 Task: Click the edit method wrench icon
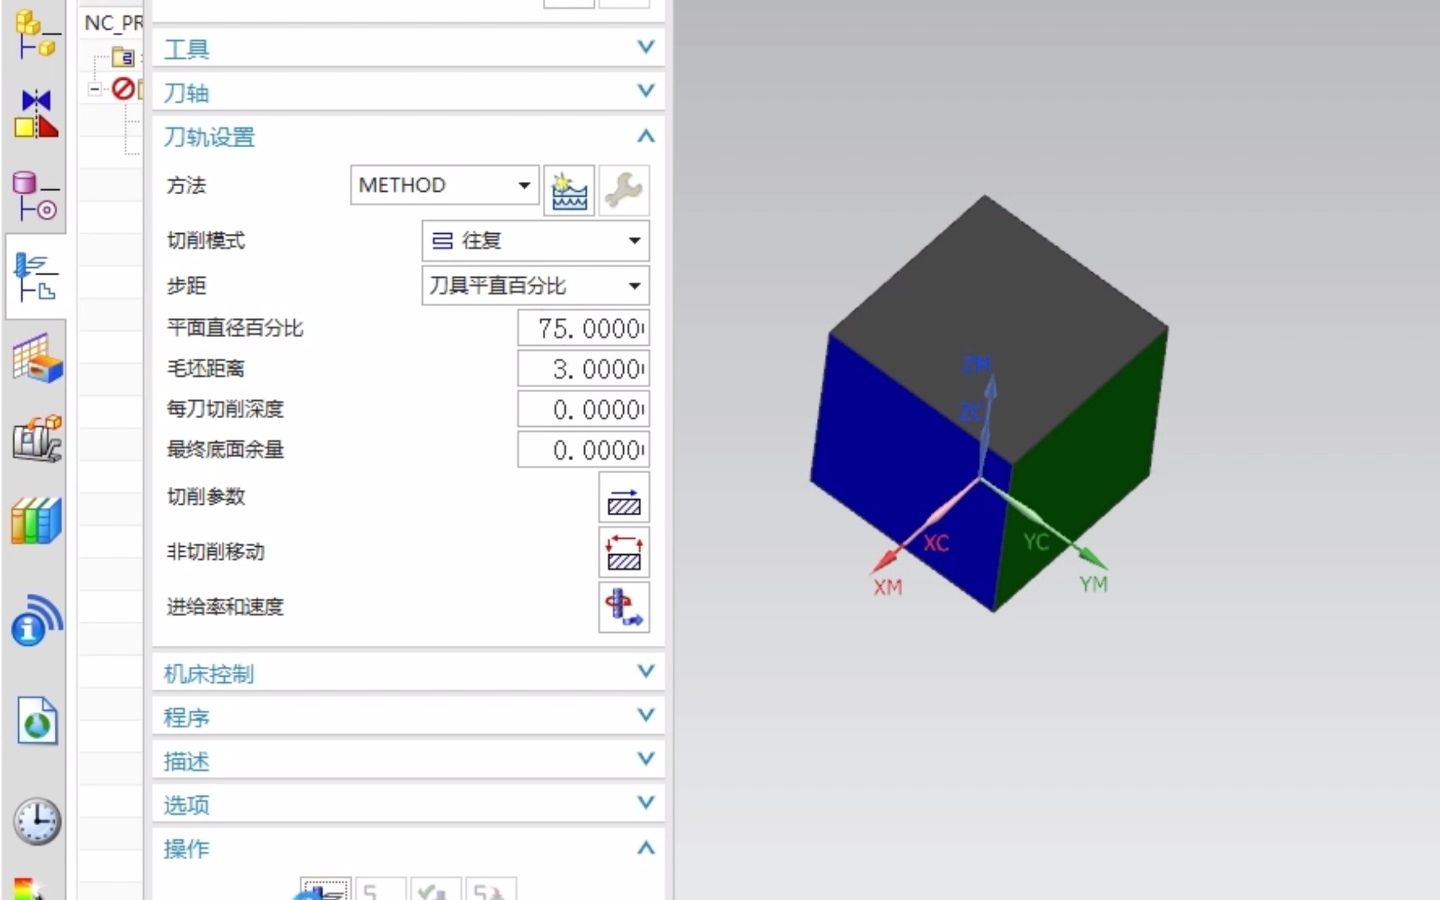tap(624, 190)
